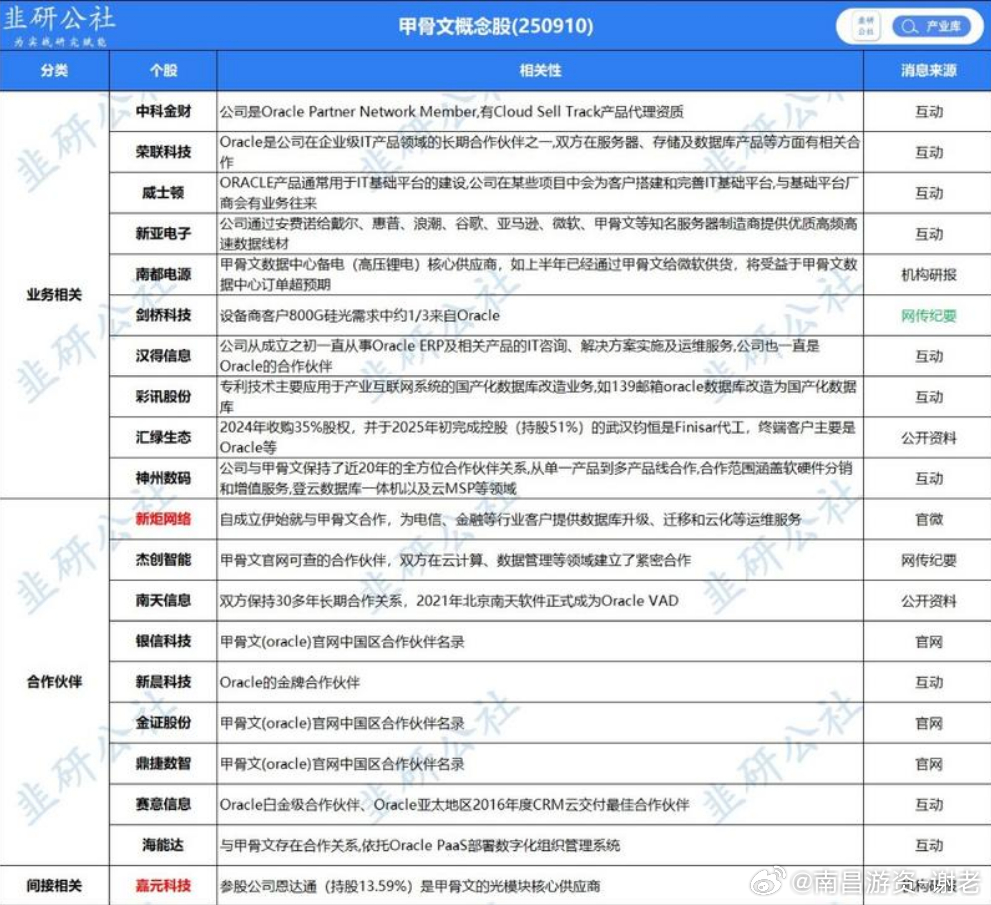The width and height of the screenshot is (991, 905).
Task: Select stock 南天信息
Action: point(163,600)
